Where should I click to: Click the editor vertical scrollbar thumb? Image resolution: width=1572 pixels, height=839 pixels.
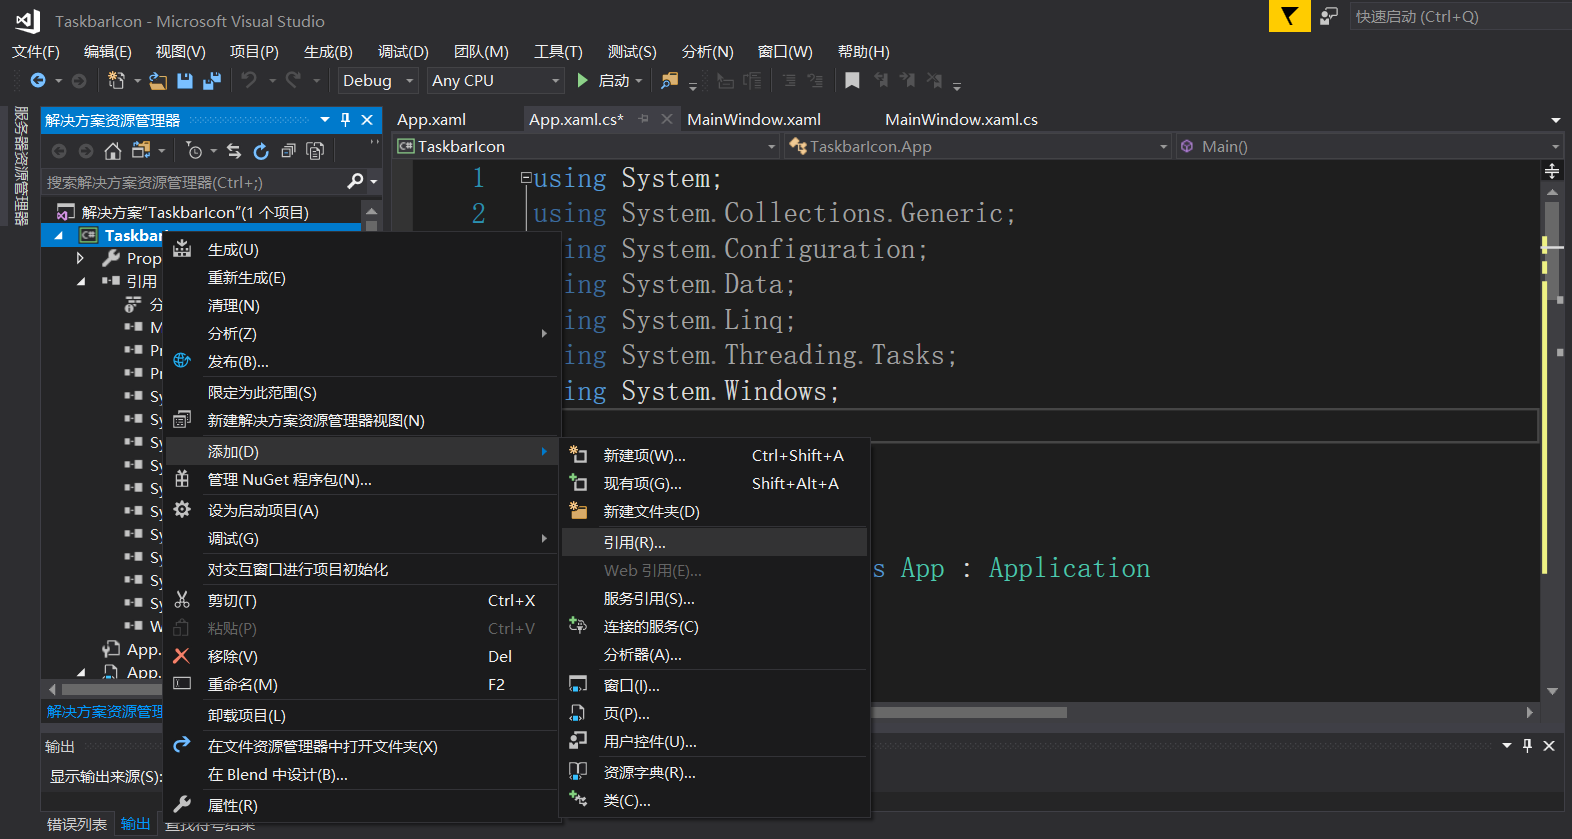click(1552, 250)
